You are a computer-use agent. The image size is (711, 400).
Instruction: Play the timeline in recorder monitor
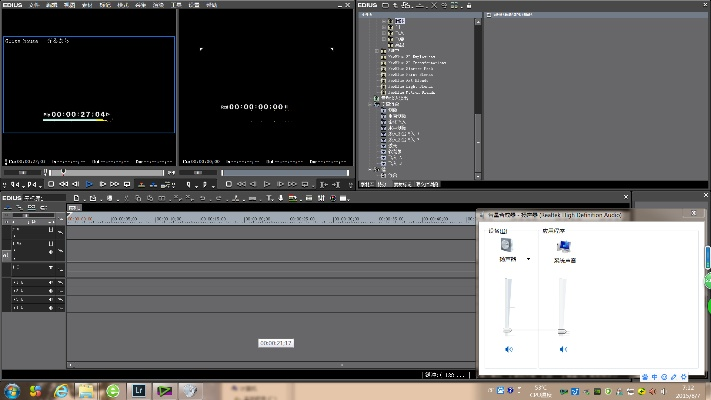267,184
